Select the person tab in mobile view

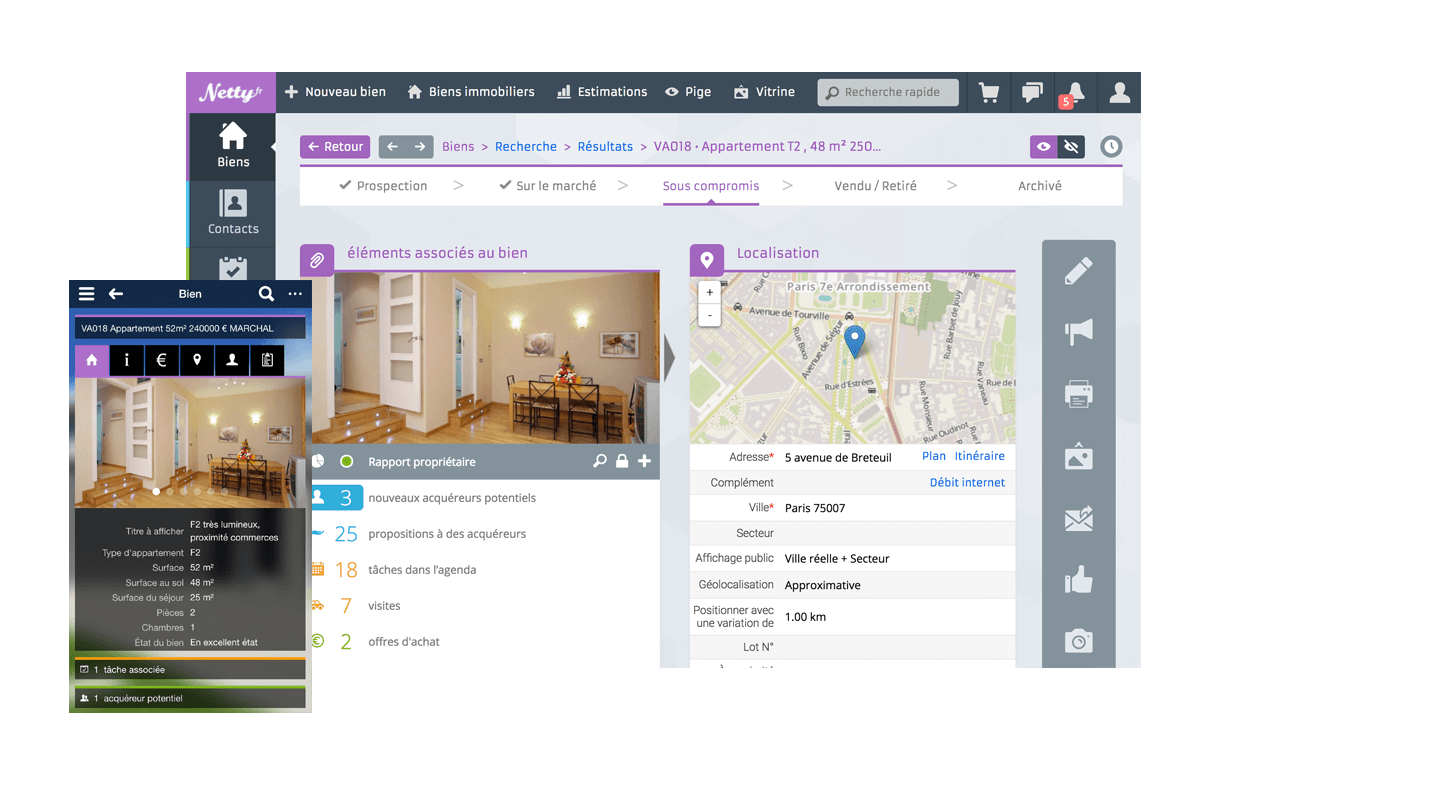click(232, 360)
